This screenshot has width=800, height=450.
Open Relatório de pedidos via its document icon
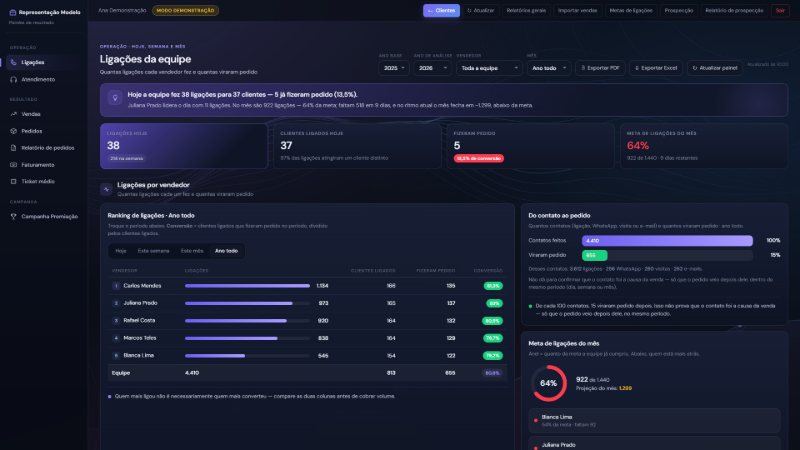13,148
